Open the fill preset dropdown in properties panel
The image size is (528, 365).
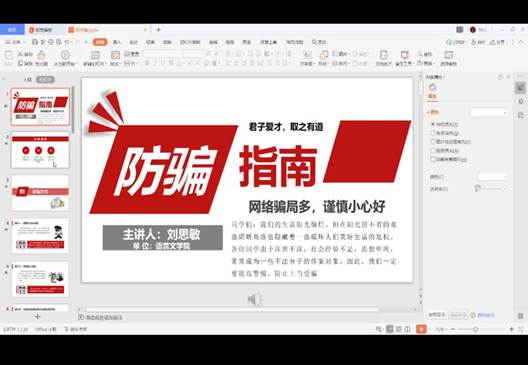point(489,112)
